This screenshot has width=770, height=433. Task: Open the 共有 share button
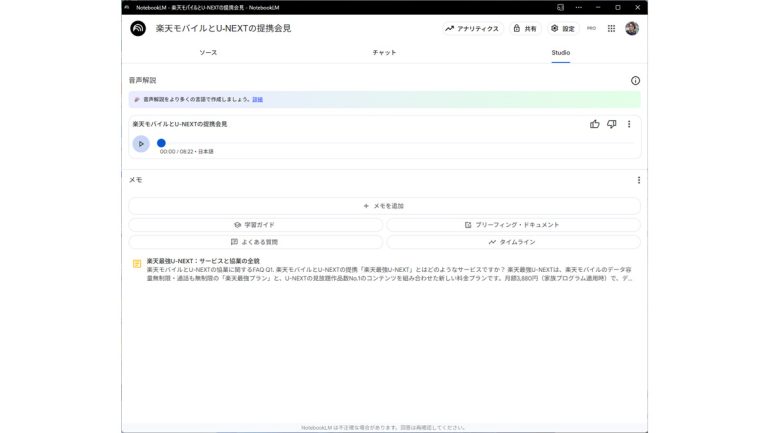click(525, 28)
